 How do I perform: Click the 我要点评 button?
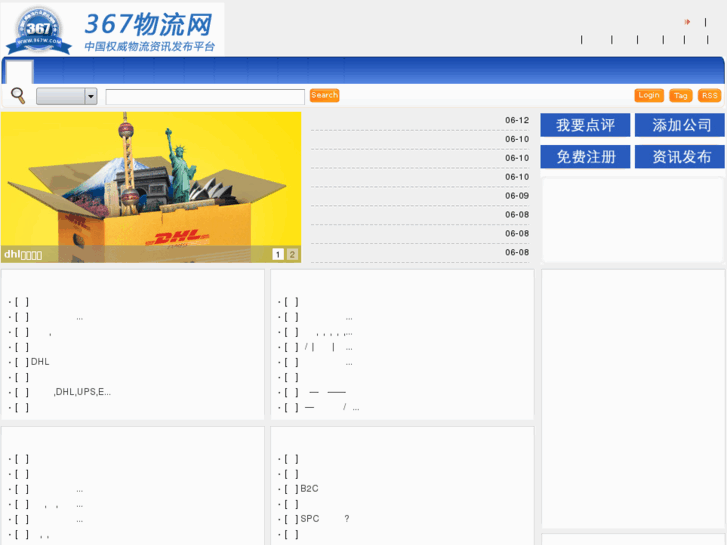[x=585, y=125]
